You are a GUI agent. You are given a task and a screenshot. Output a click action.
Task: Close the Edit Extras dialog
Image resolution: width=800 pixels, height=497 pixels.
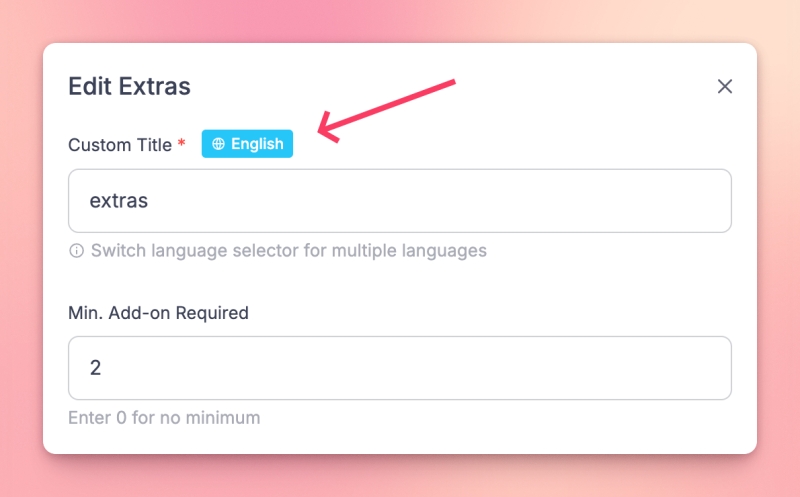725,87
